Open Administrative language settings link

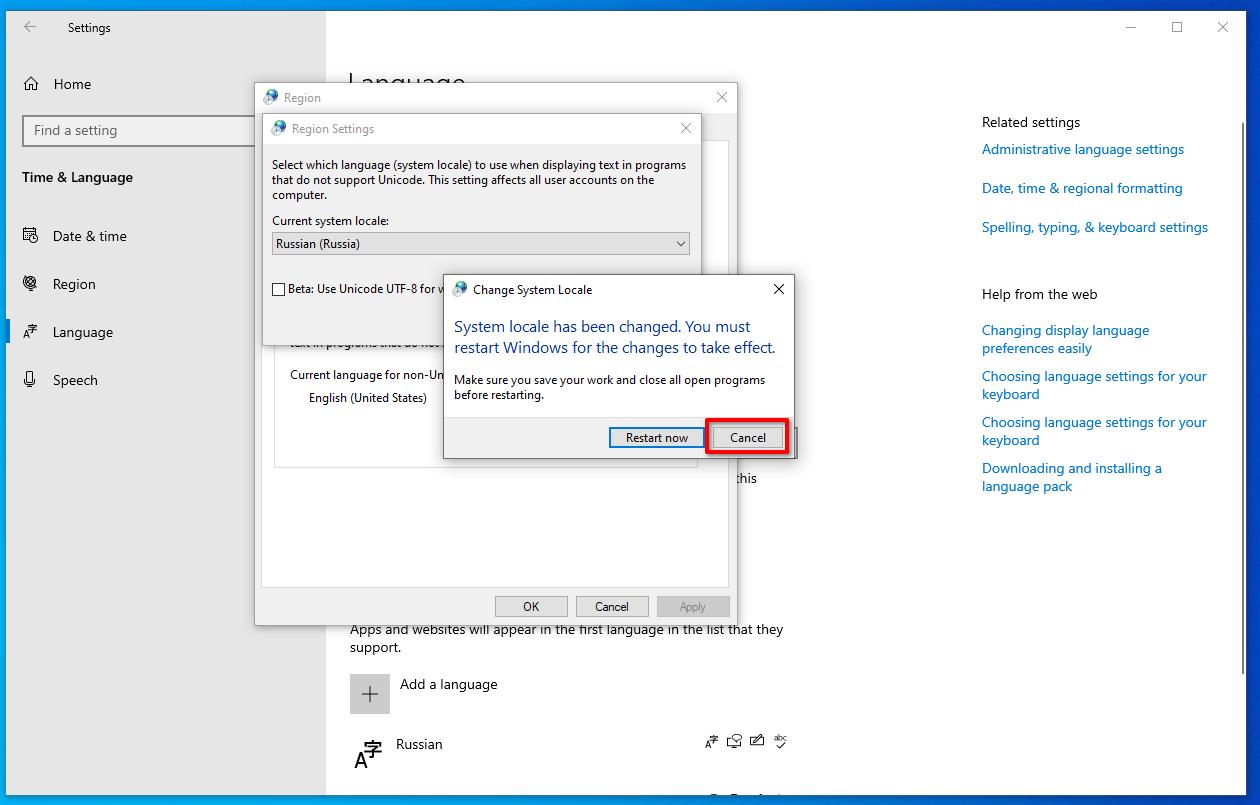click(x=1083, y=149)
